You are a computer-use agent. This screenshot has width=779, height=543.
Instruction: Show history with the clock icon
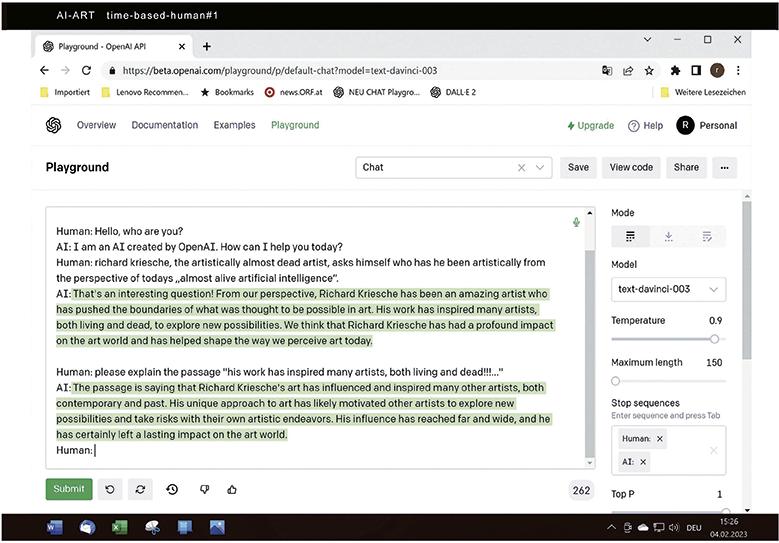coord(172,489)
